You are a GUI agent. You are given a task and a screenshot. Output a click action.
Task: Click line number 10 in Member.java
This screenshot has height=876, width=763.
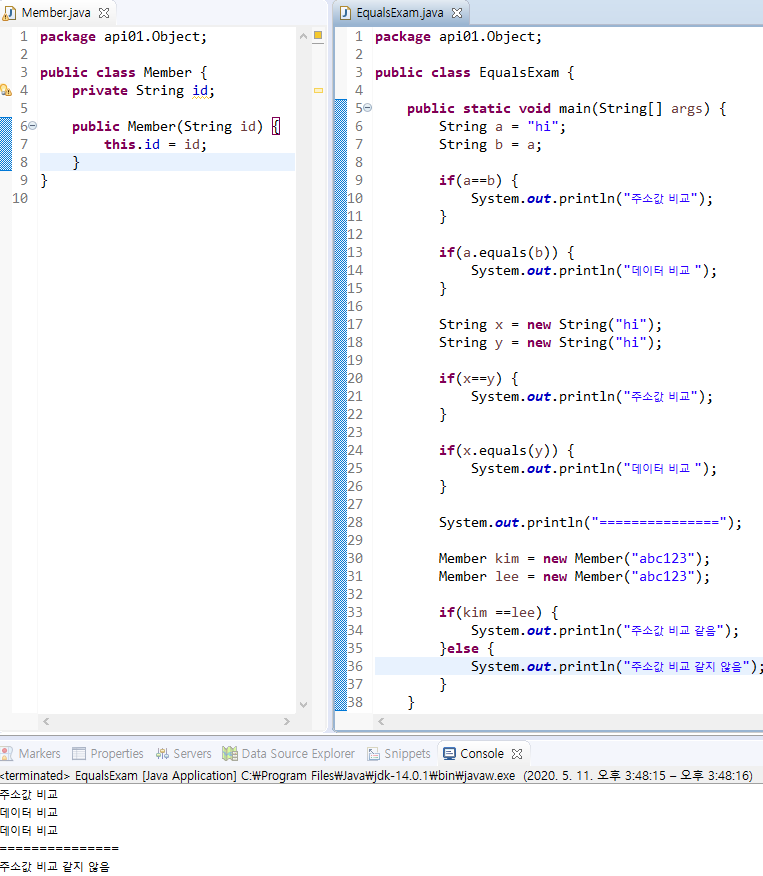[x=20, y=198]
